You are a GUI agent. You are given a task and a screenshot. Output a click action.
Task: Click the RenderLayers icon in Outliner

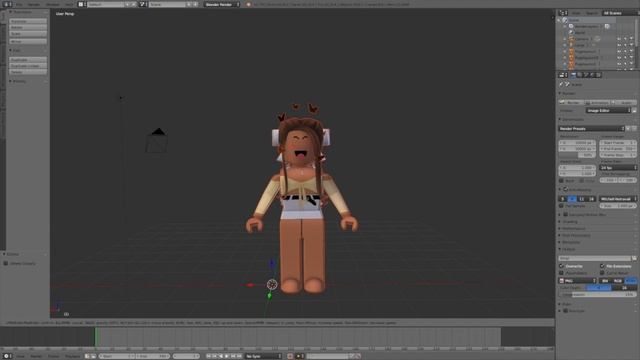pyautogui.click(x=571, y=26)
